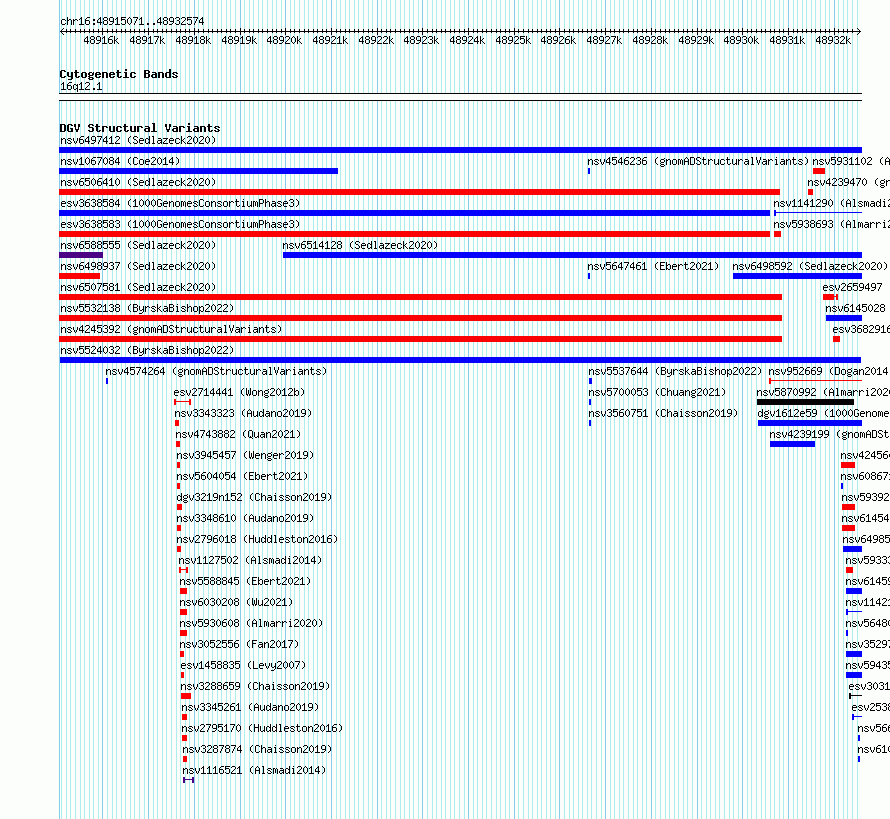Viewport: 890px width, 819px height.
Task: Click the esv3638583 (1000GenomesConsortiumPhase3) label
Action: (180, 224)
